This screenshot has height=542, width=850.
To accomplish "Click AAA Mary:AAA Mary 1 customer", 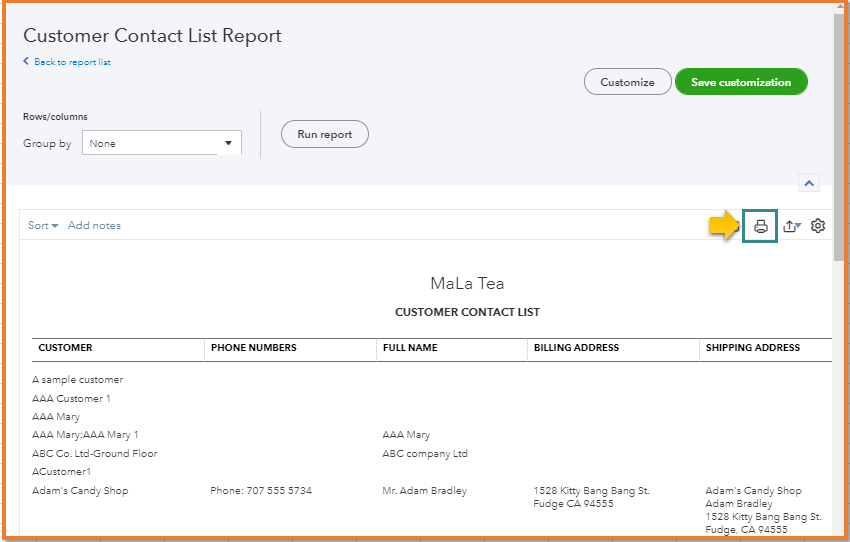I will 85,435.
